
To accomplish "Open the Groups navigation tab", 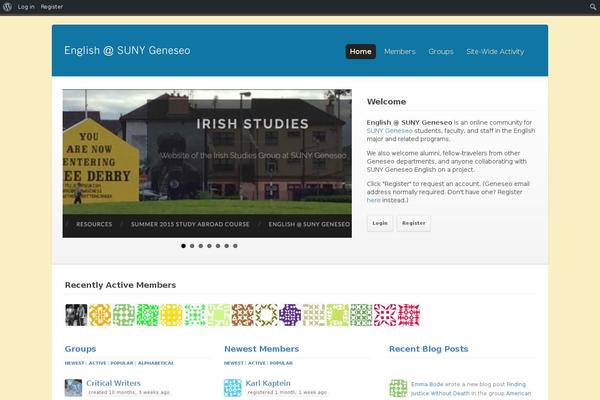I will pyautogui.click(x=441, y=51).
